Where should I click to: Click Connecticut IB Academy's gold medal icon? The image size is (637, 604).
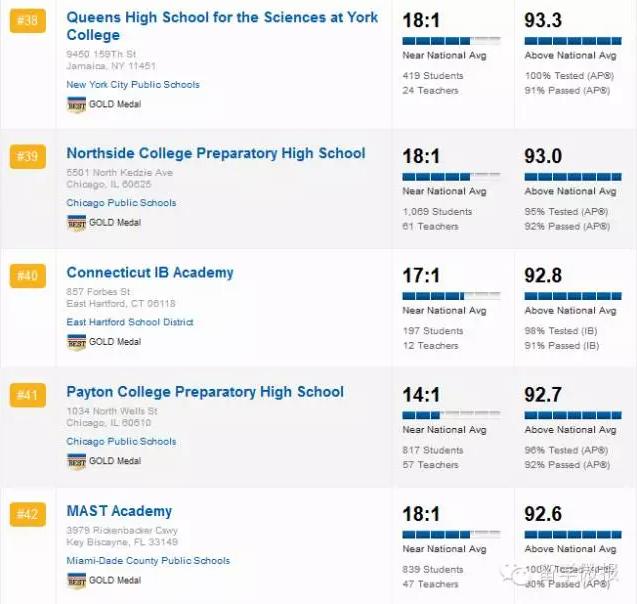76,342
